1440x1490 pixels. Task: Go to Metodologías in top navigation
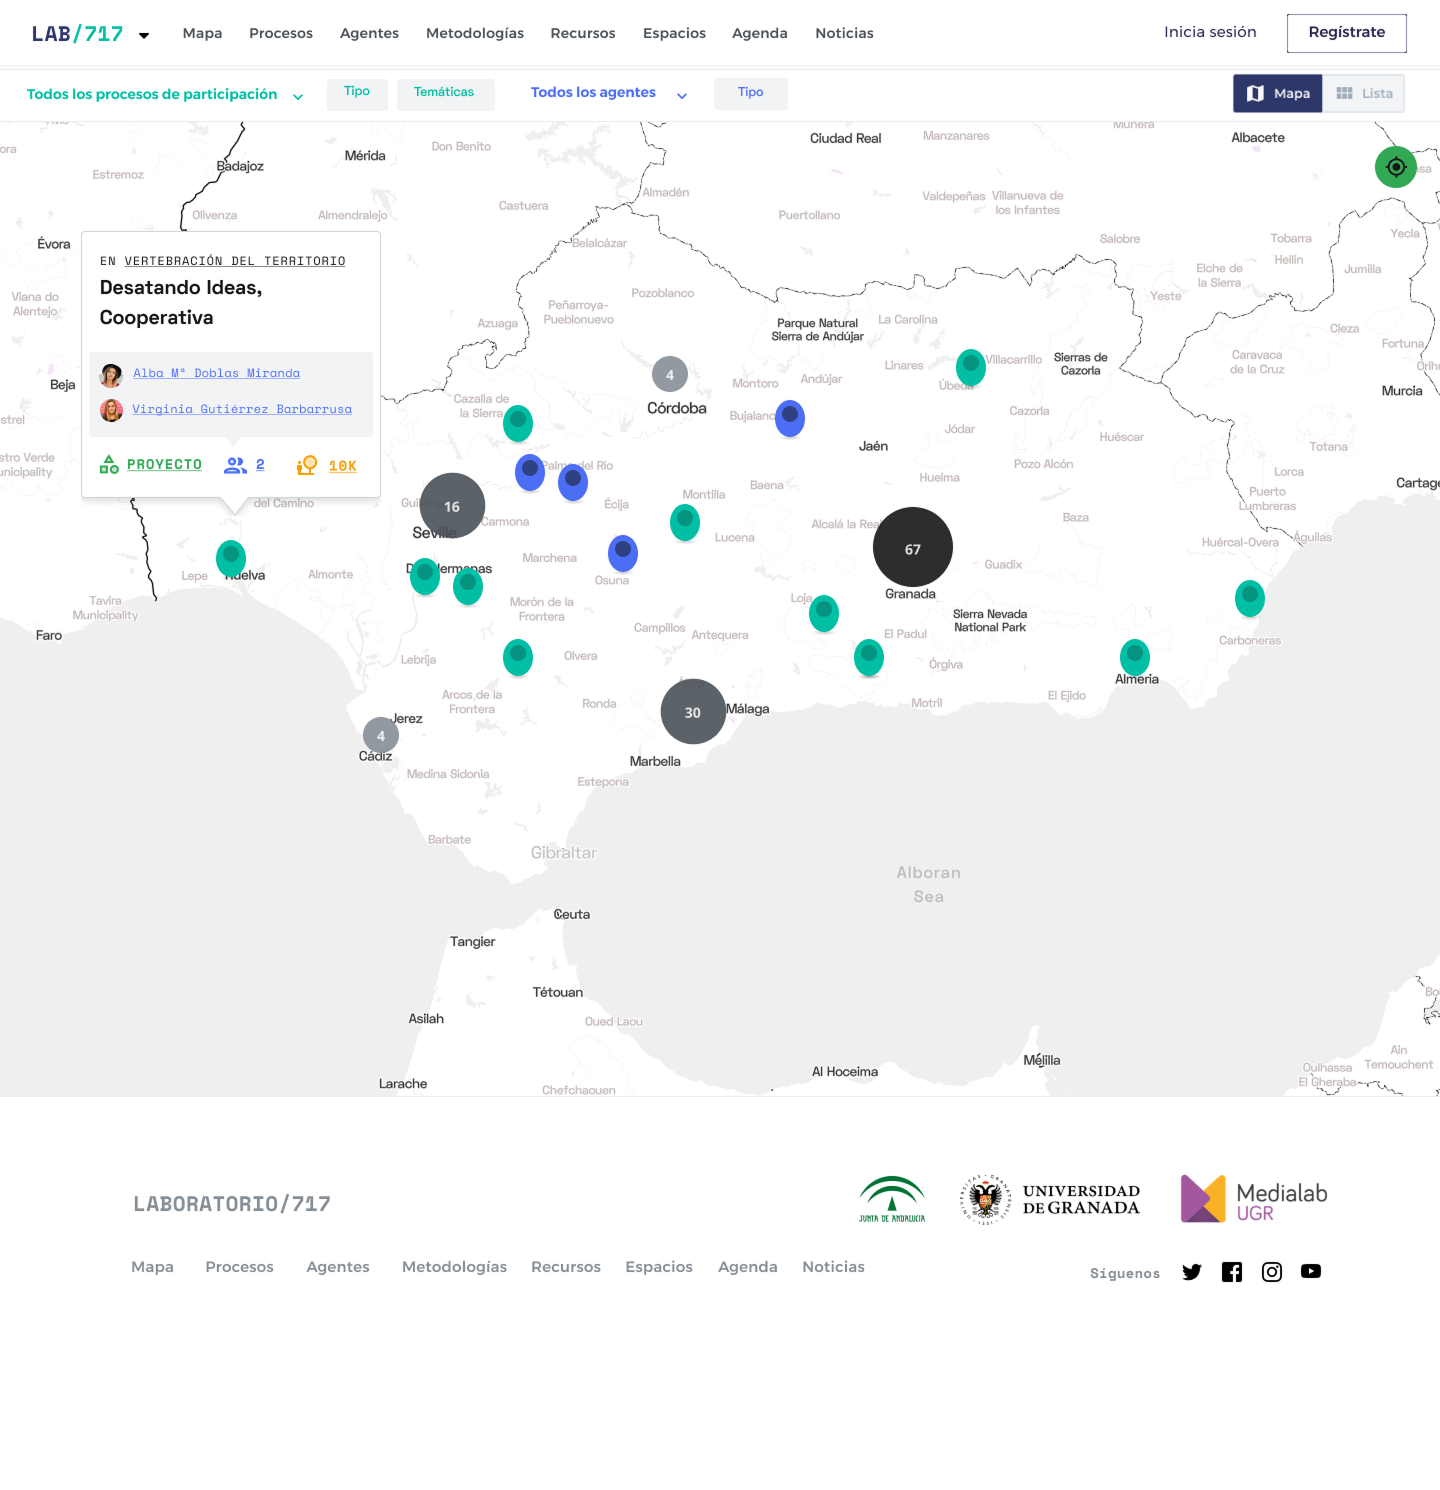474,33
